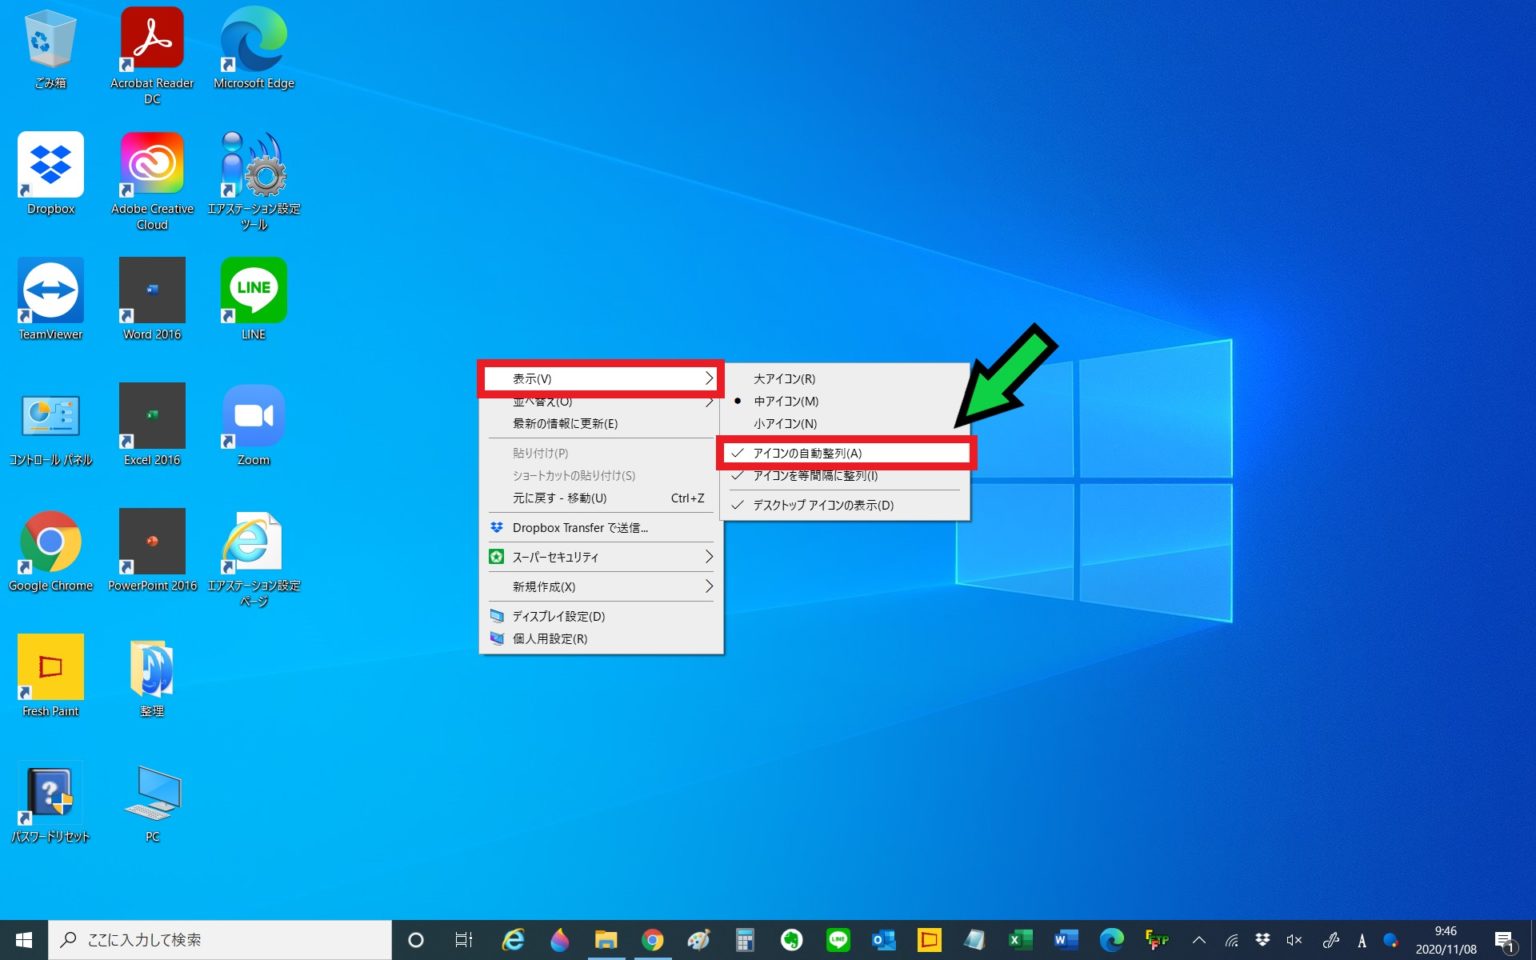Open the Fresh Paint desktop icon
1536x960 pixels.
pos(51,669)
